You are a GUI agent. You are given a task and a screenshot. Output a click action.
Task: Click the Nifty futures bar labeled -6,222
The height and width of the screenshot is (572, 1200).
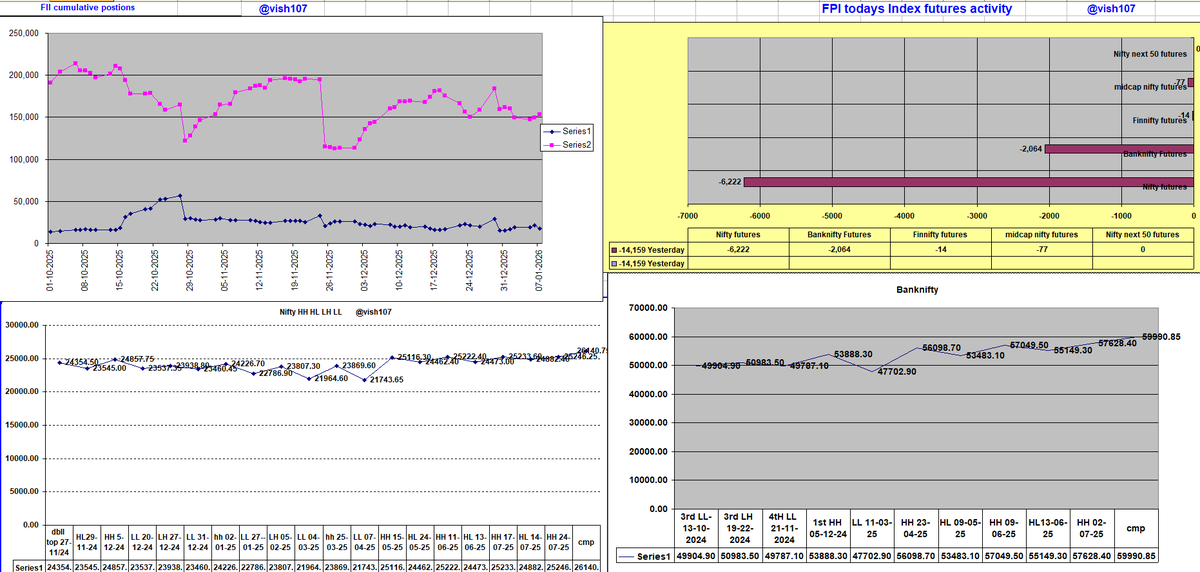[968, 182]
